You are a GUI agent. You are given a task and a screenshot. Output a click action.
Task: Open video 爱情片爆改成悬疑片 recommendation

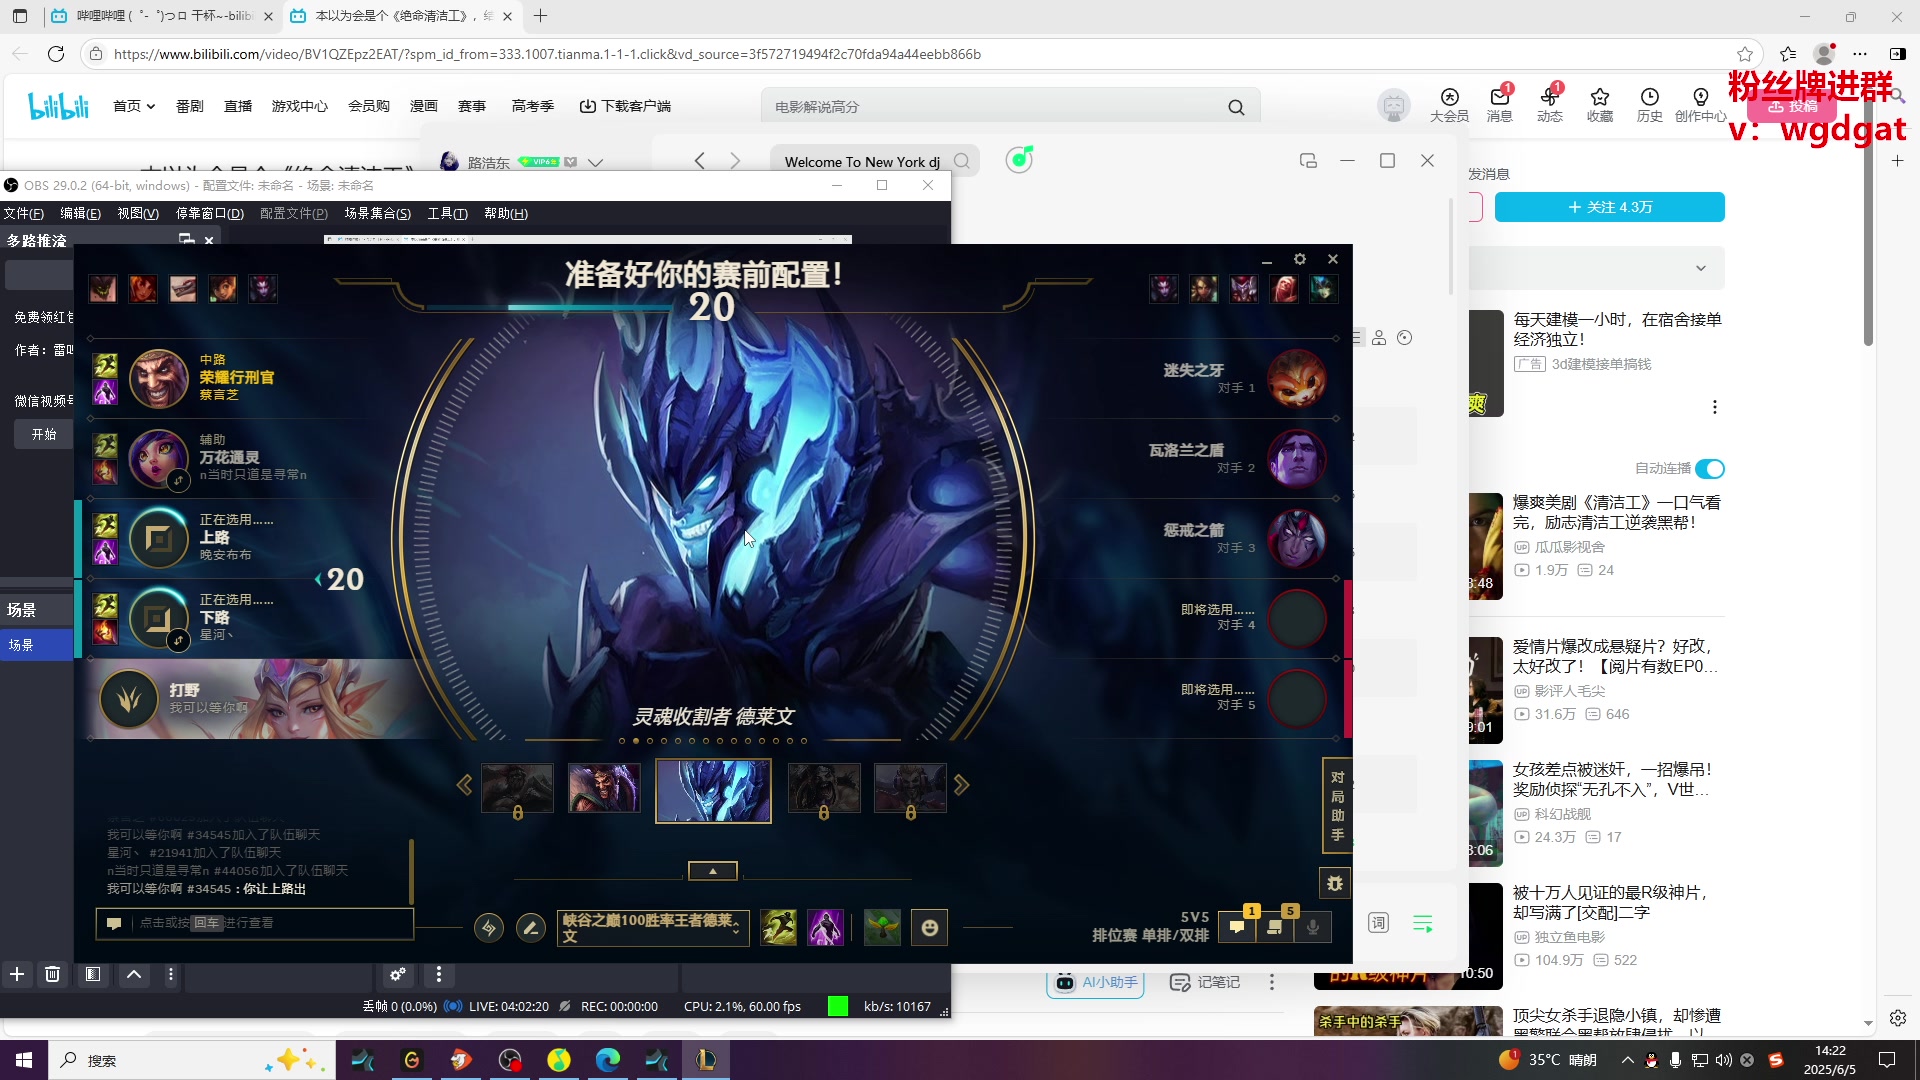coord(1615,656)
